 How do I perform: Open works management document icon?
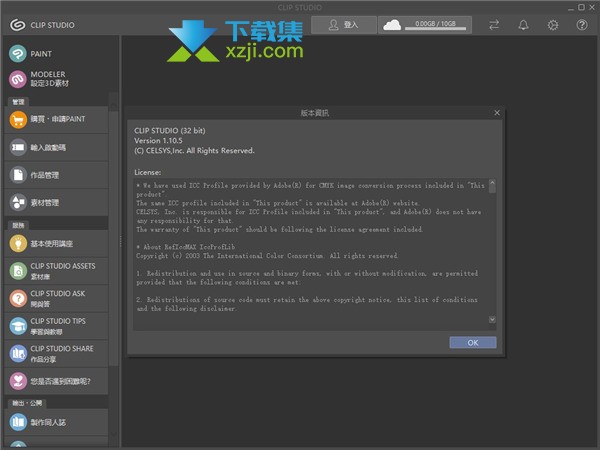pyautogui.click(x=18, y=175)
